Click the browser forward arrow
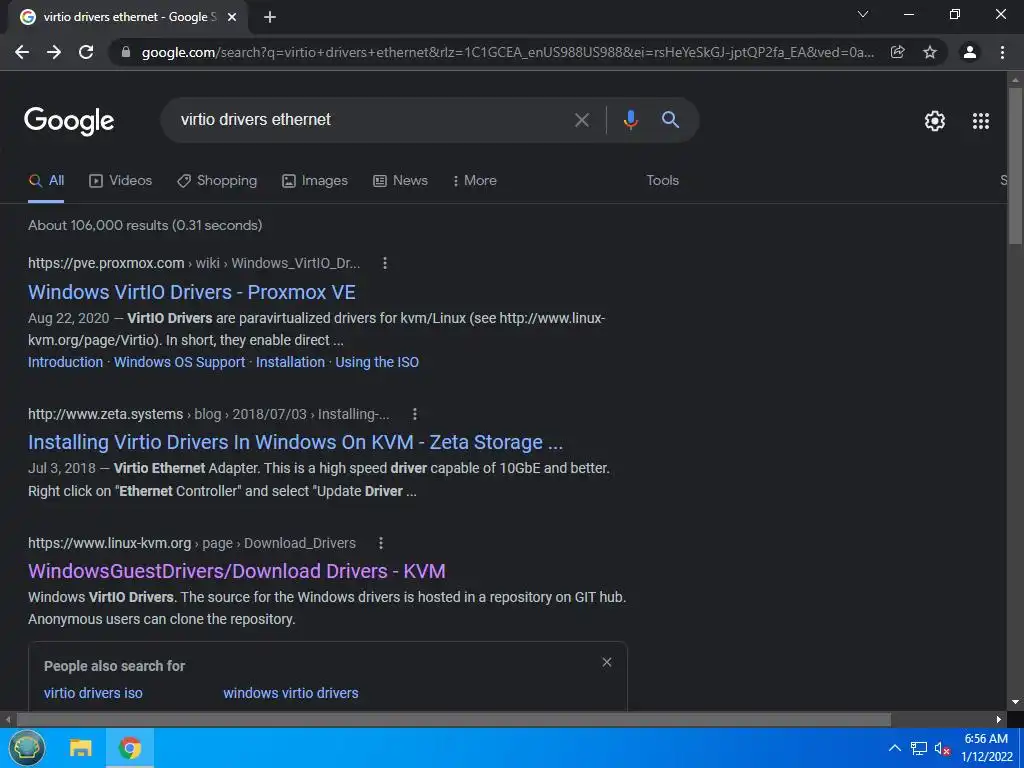 [54, 52]
